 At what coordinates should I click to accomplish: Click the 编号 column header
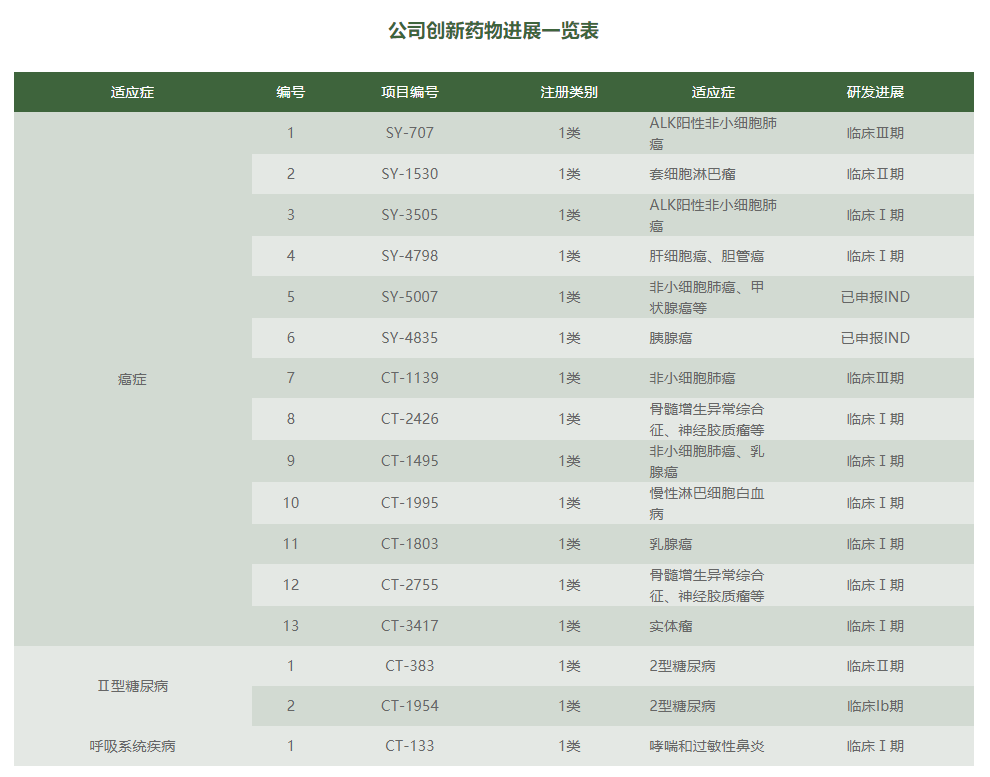pos(291,92)
